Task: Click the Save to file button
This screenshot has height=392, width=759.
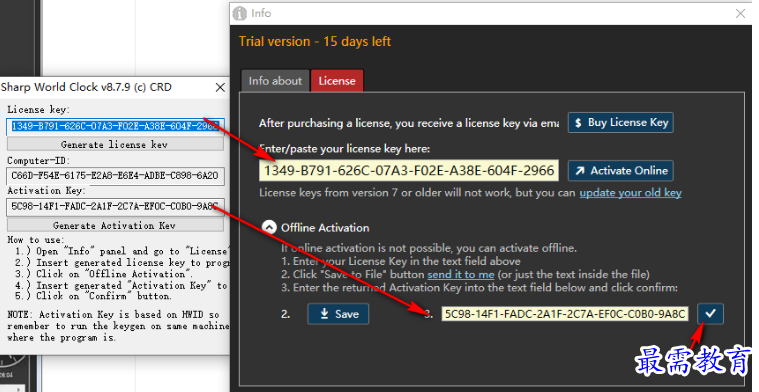Action: coord(338,314)
